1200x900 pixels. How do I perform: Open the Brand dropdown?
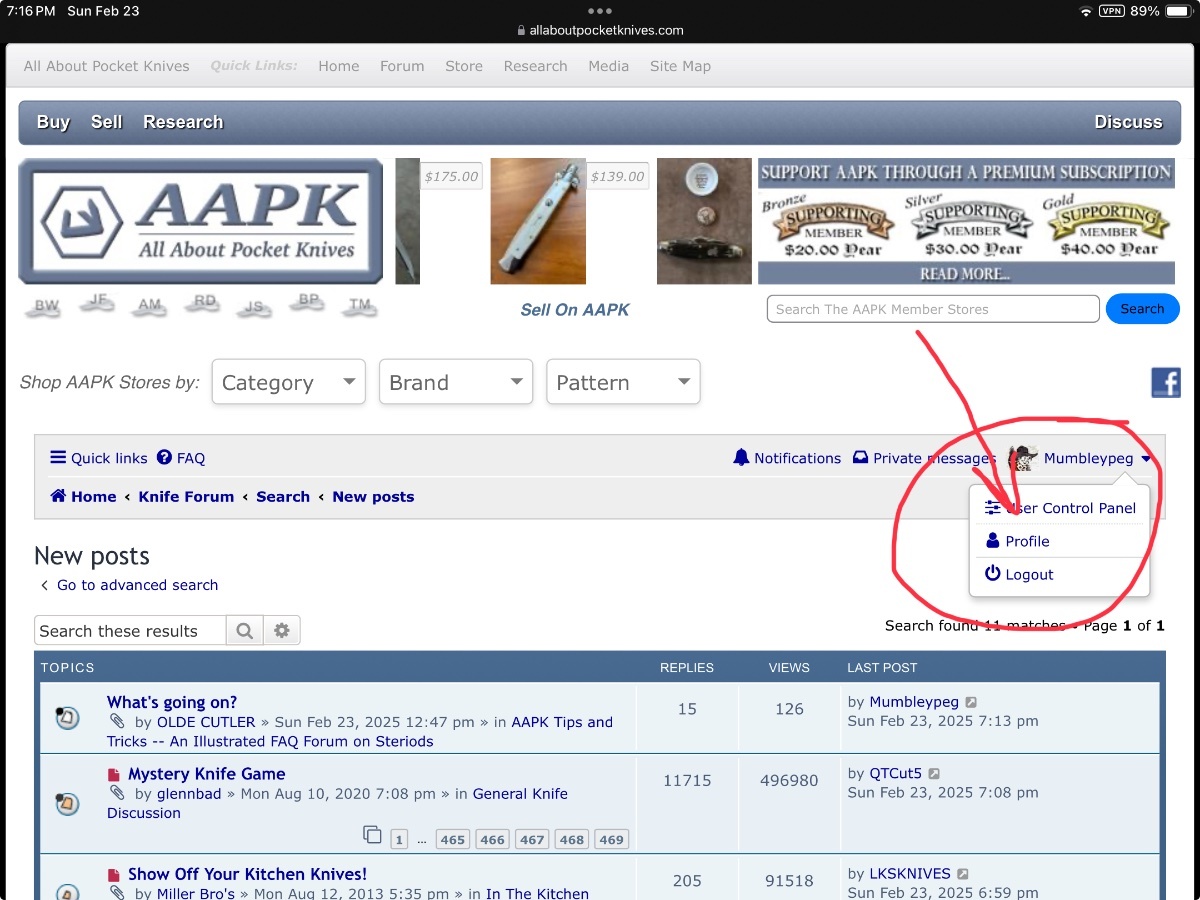click(x=455, y=382)
